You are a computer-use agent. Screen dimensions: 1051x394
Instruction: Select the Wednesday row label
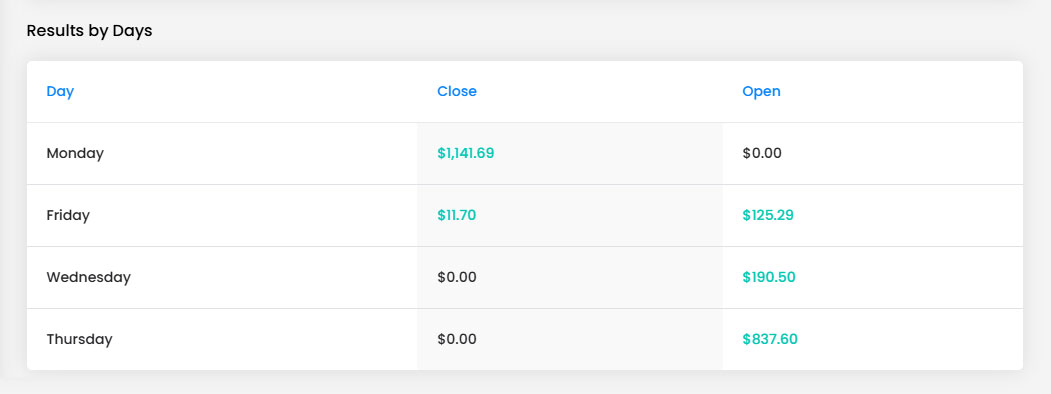pos(88,277)
